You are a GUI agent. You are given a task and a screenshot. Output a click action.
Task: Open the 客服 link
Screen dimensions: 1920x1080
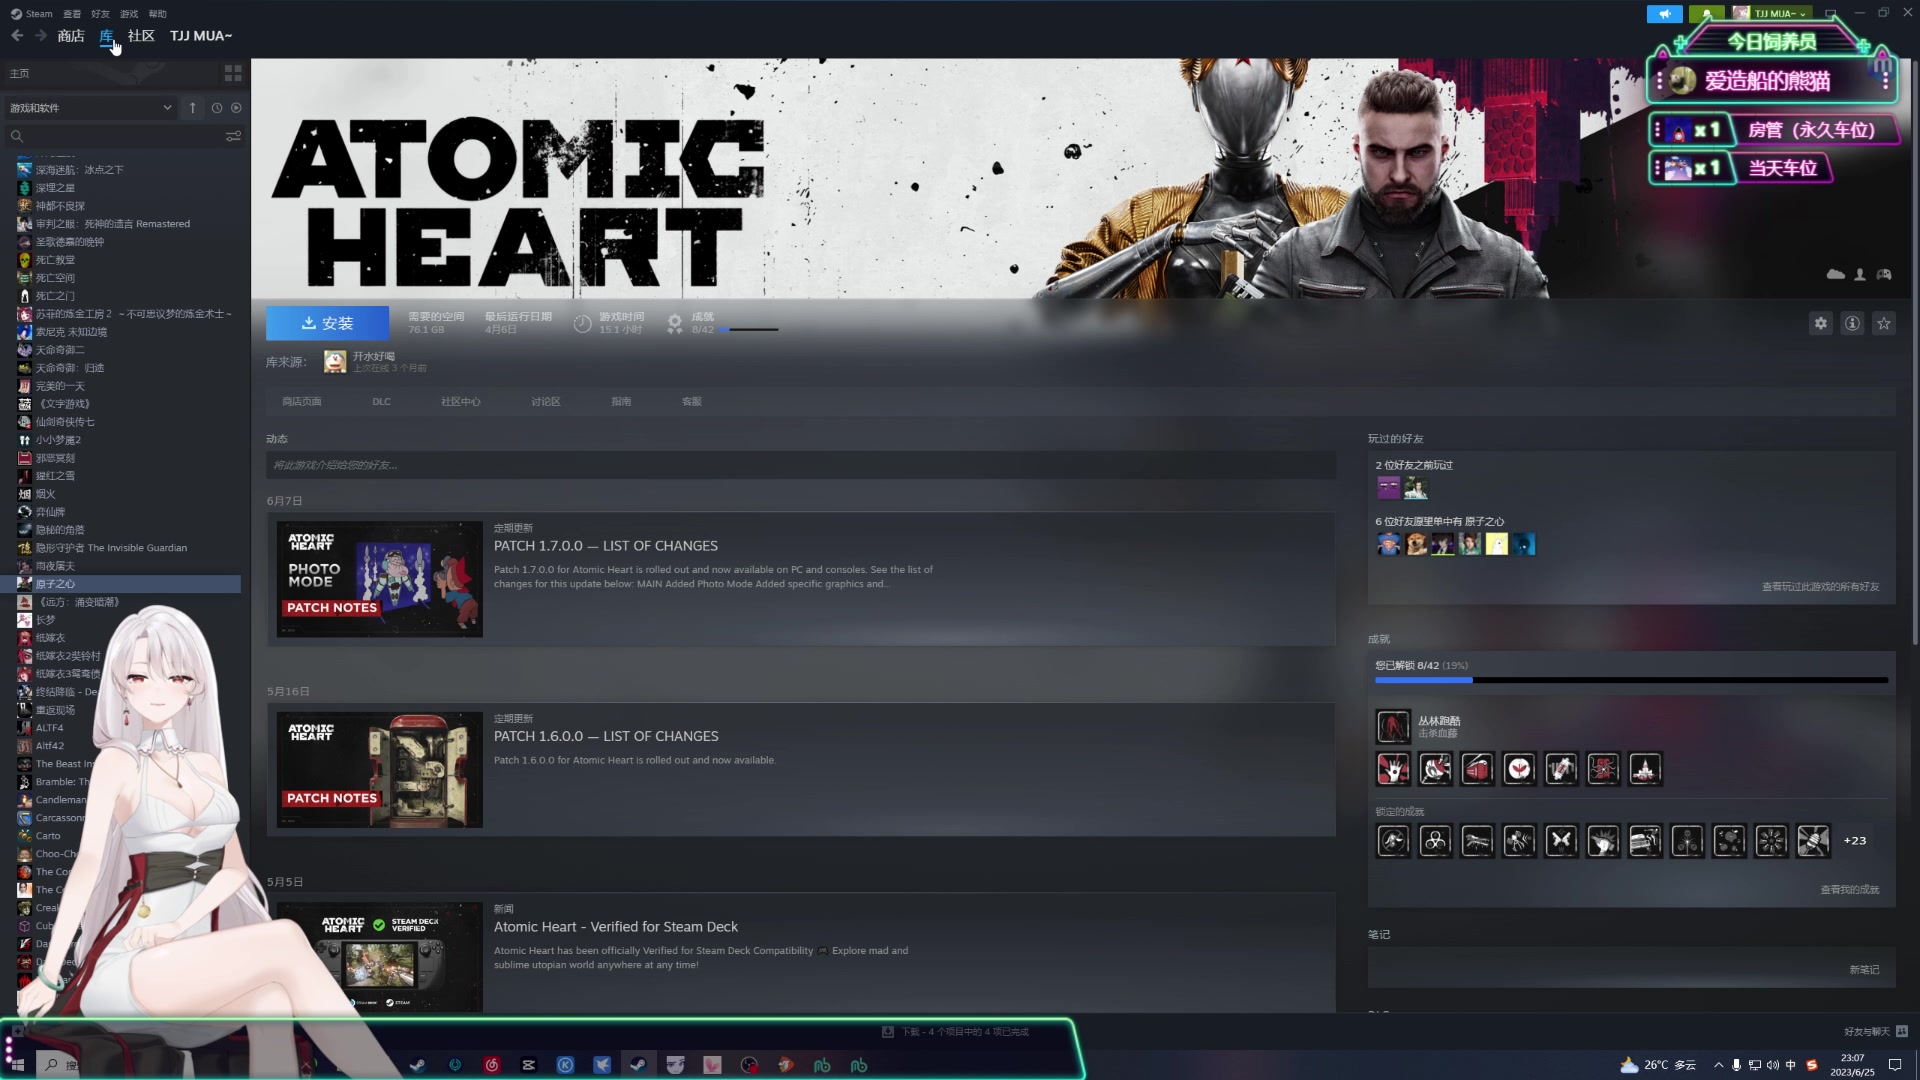692,402
